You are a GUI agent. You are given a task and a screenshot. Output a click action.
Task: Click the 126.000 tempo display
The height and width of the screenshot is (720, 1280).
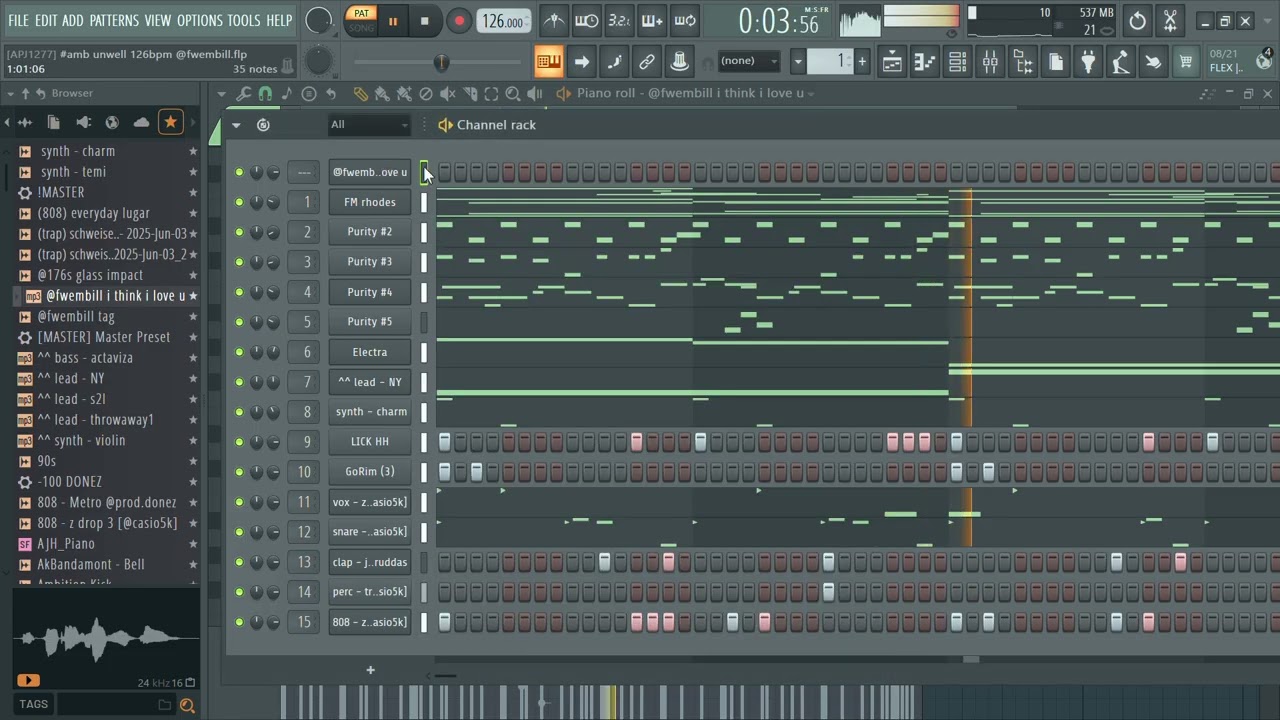pos(504,21)
